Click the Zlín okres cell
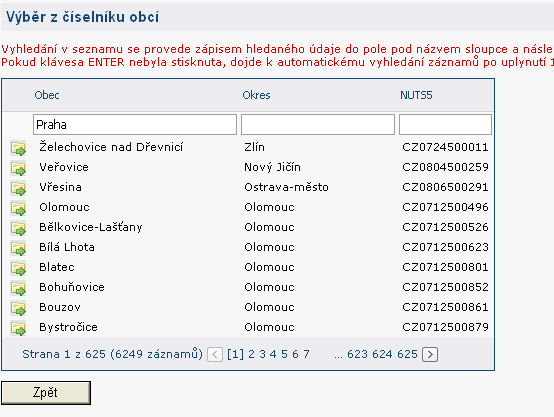The width and height of the screenshot is (554, 417). point(254,147)
